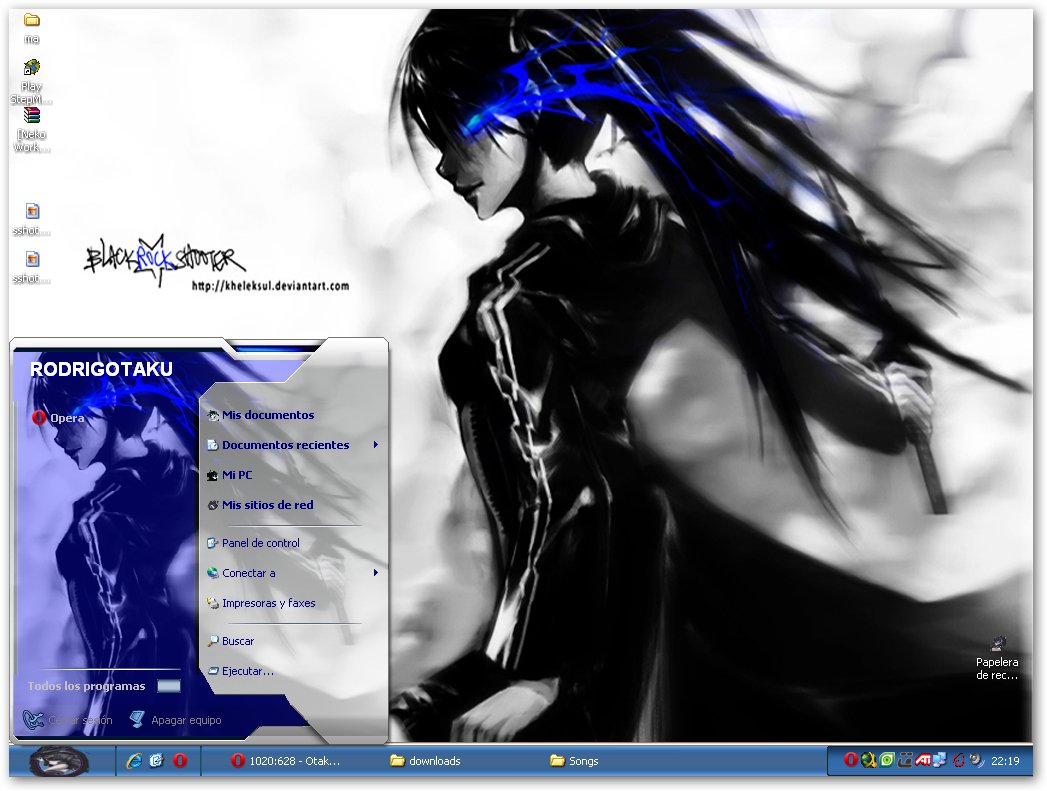Expand the Conectar a submenu arrow
This screenshot has height=791, width=1047.
pyautogui.click(x=376, y=573)
